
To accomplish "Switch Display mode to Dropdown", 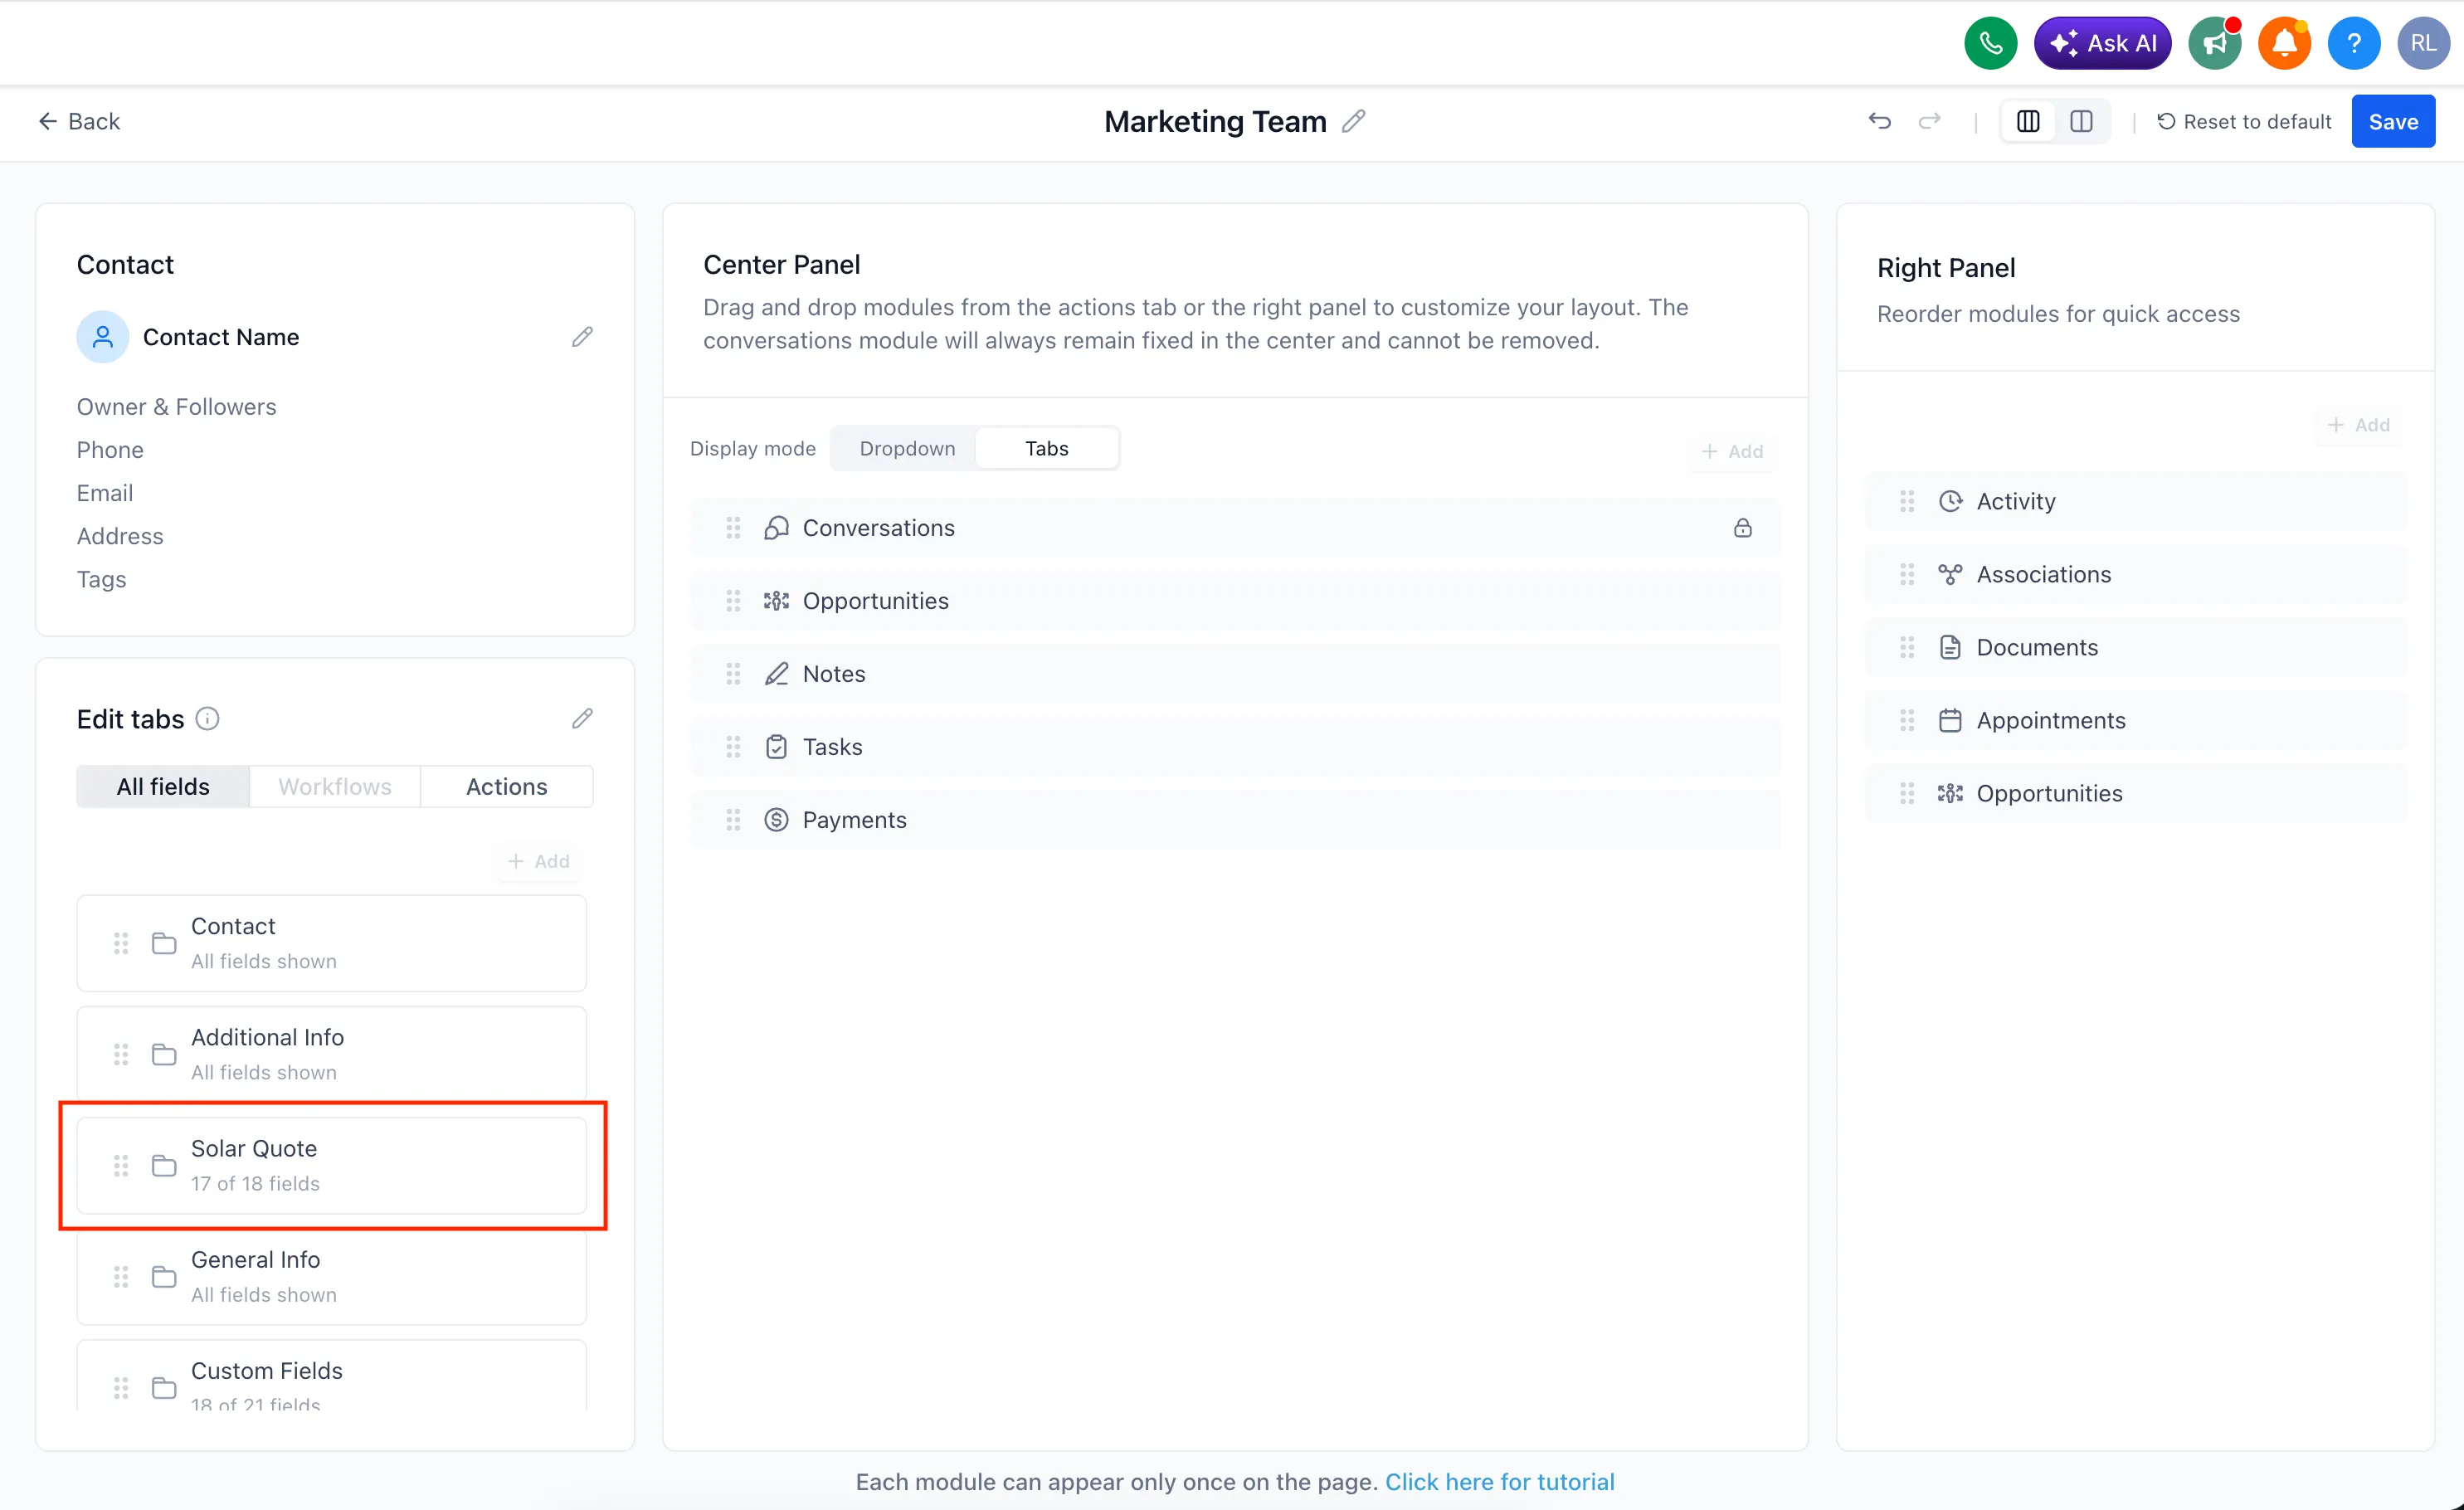I will (906, 448).
